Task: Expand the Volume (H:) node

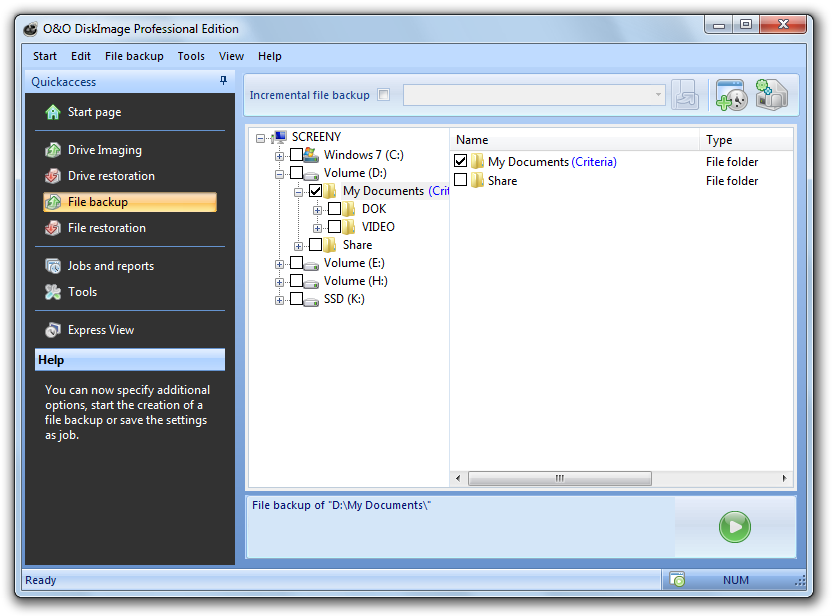Action: pyautogui.click(x=279, y=283)
